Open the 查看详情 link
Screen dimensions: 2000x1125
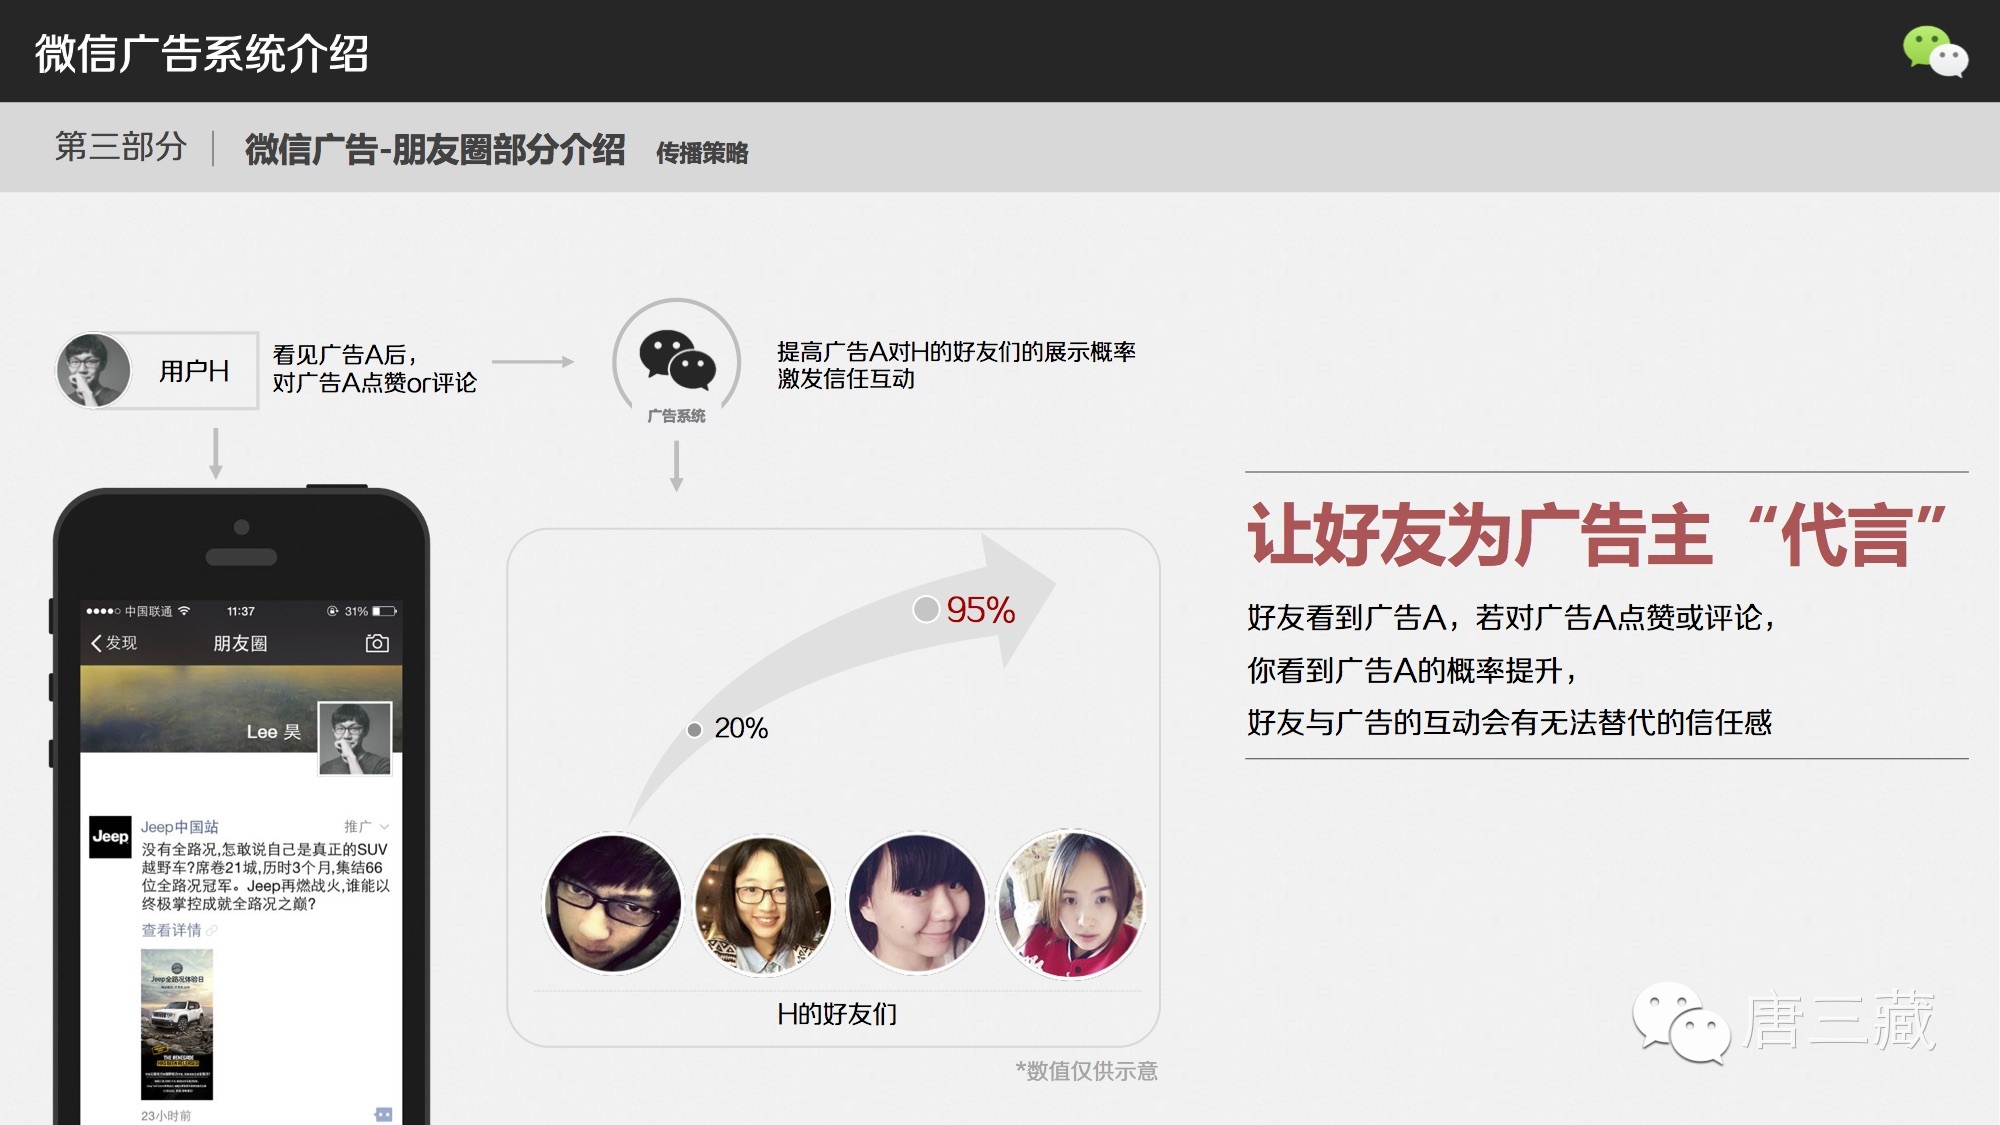(171, 930)
